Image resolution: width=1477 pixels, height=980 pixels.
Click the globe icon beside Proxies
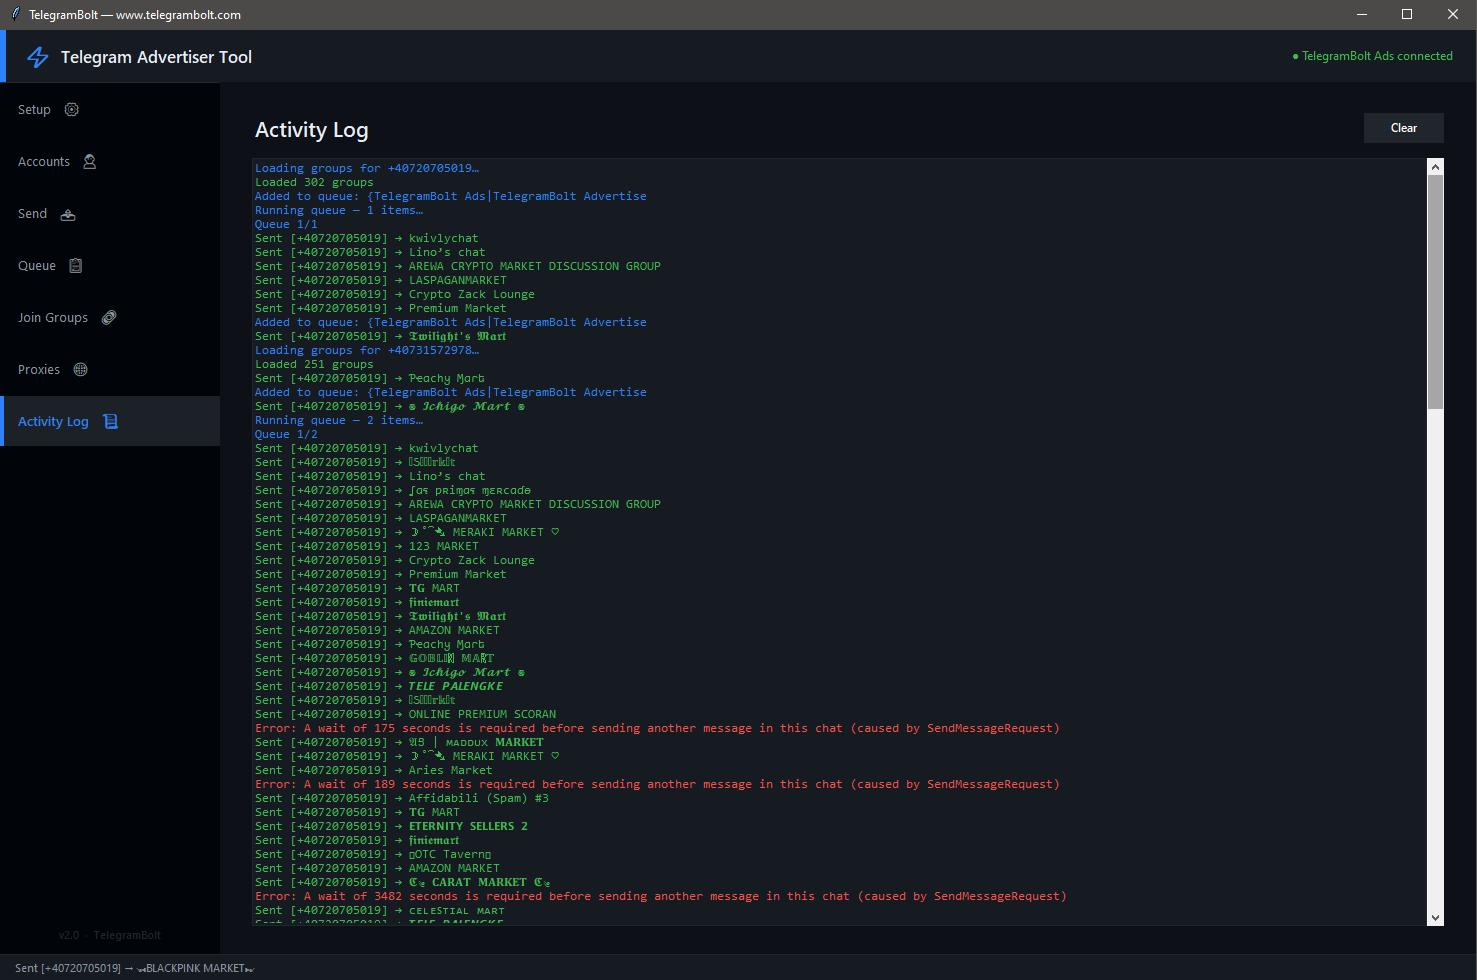point(81,370)
